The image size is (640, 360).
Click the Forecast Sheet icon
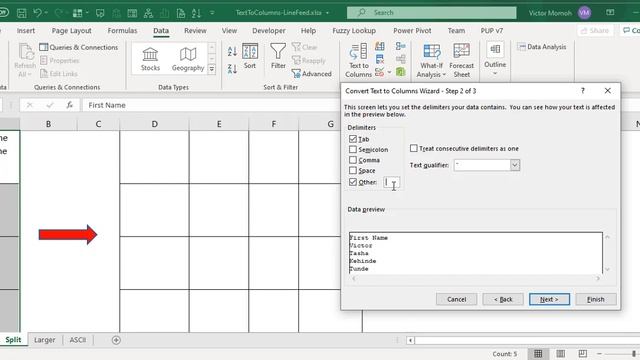click(461, 60)
